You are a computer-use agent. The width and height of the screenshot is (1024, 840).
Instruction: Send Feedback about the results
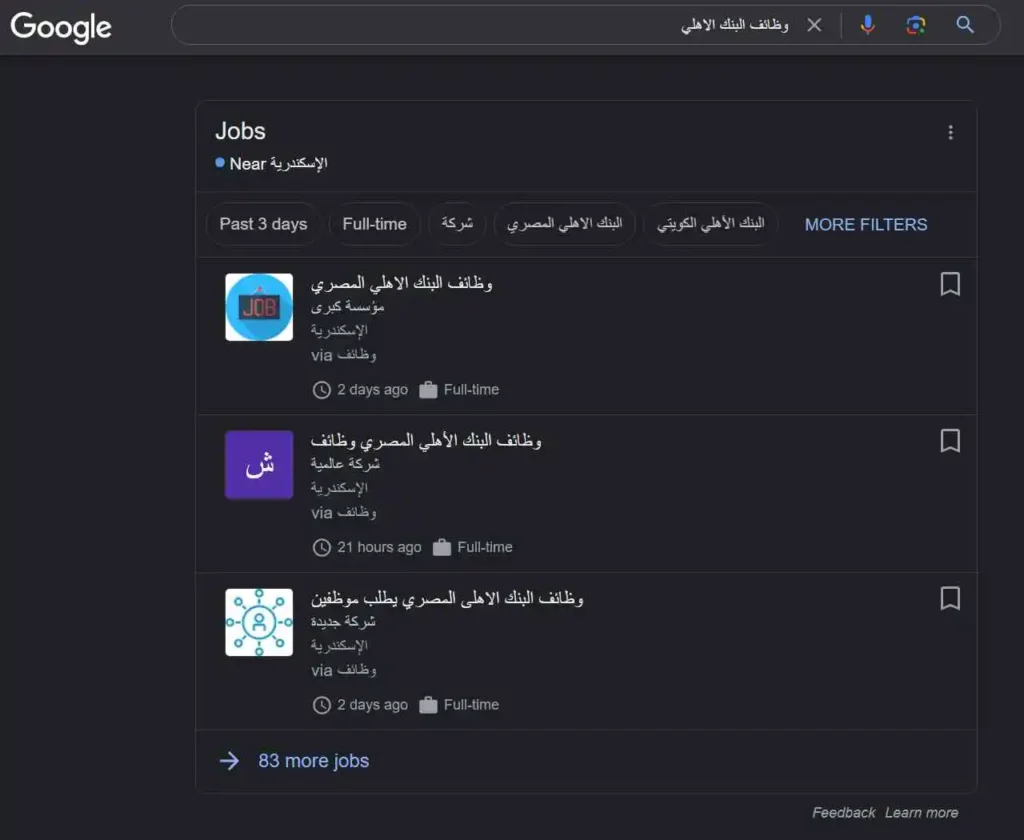click(843, 812)
